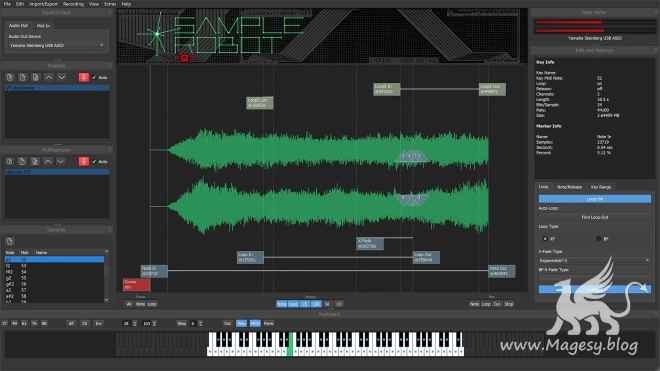660x371 pixels.
Task: Select the left Loop Type radio button
Action: pos(546,239)
